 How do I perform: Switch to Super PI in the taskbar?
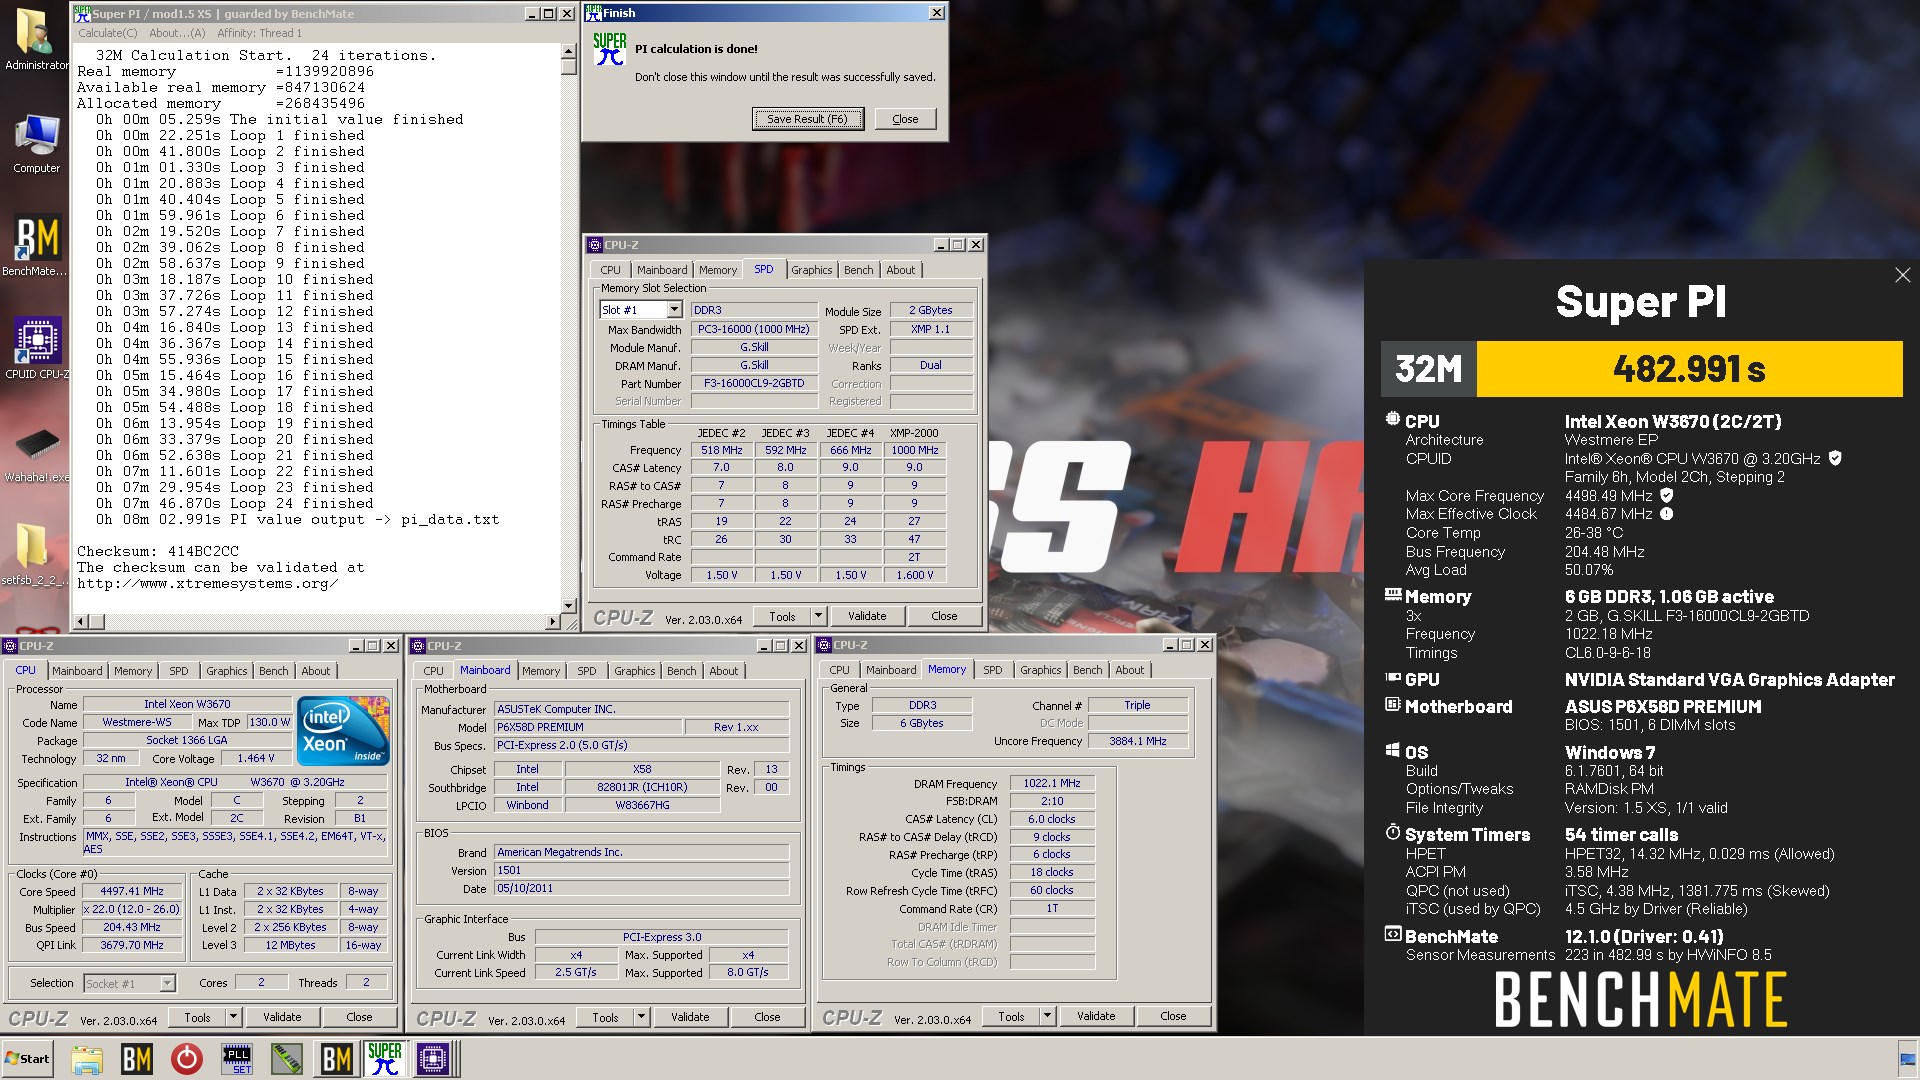pos(385,1059)
